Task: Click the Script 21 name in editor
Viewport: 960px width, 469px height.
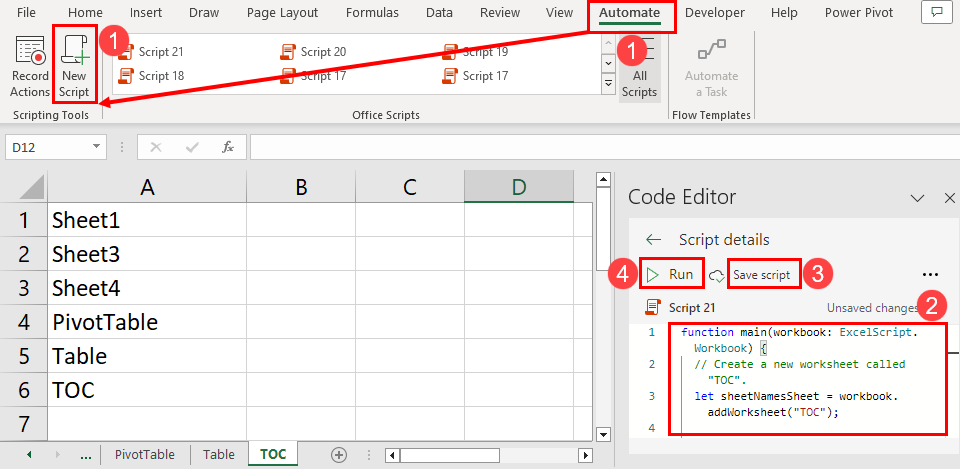Action: tap(692, 308)
